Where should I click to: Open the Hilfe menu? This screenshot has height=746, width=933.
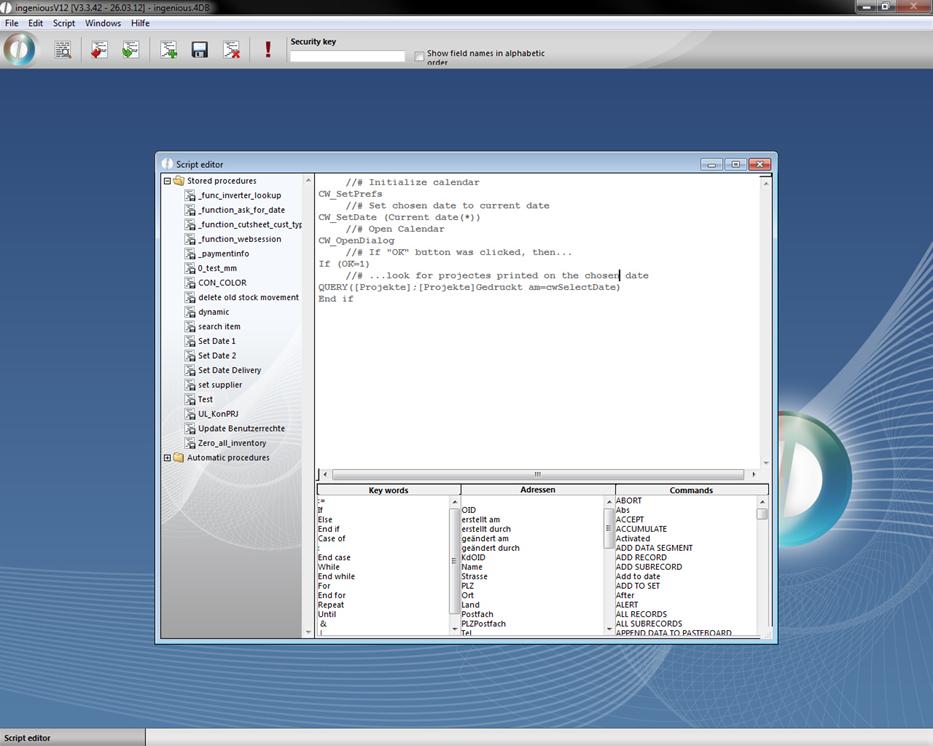coord(140,23)
